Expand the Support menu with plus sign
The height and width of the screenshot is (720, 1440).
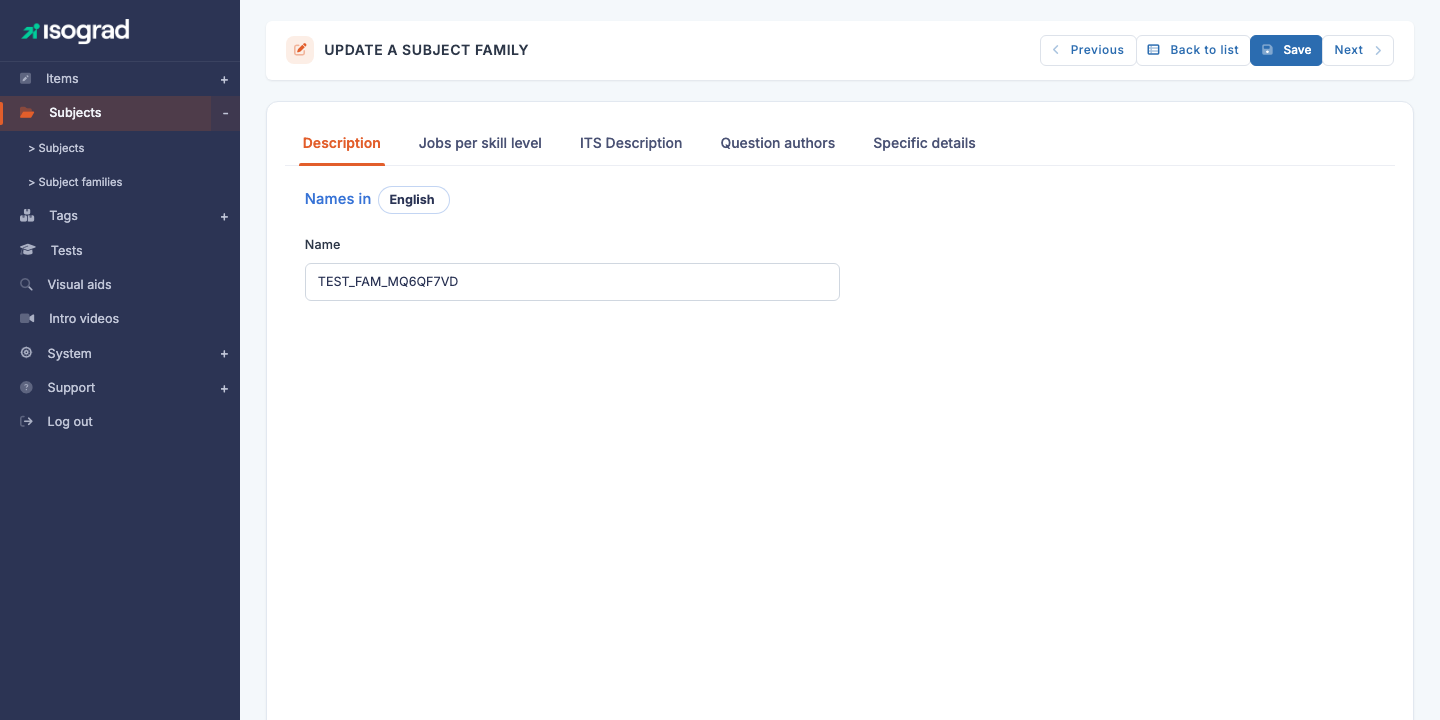(224, 388)
